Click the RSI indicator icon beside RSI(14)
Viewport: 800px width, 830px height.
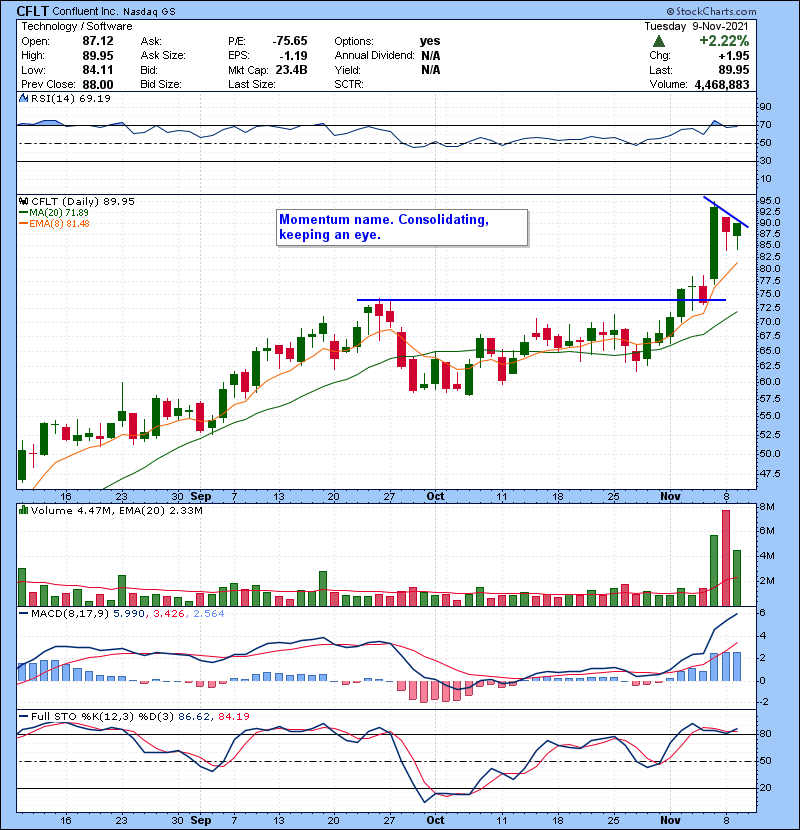[x=23, y=98]
